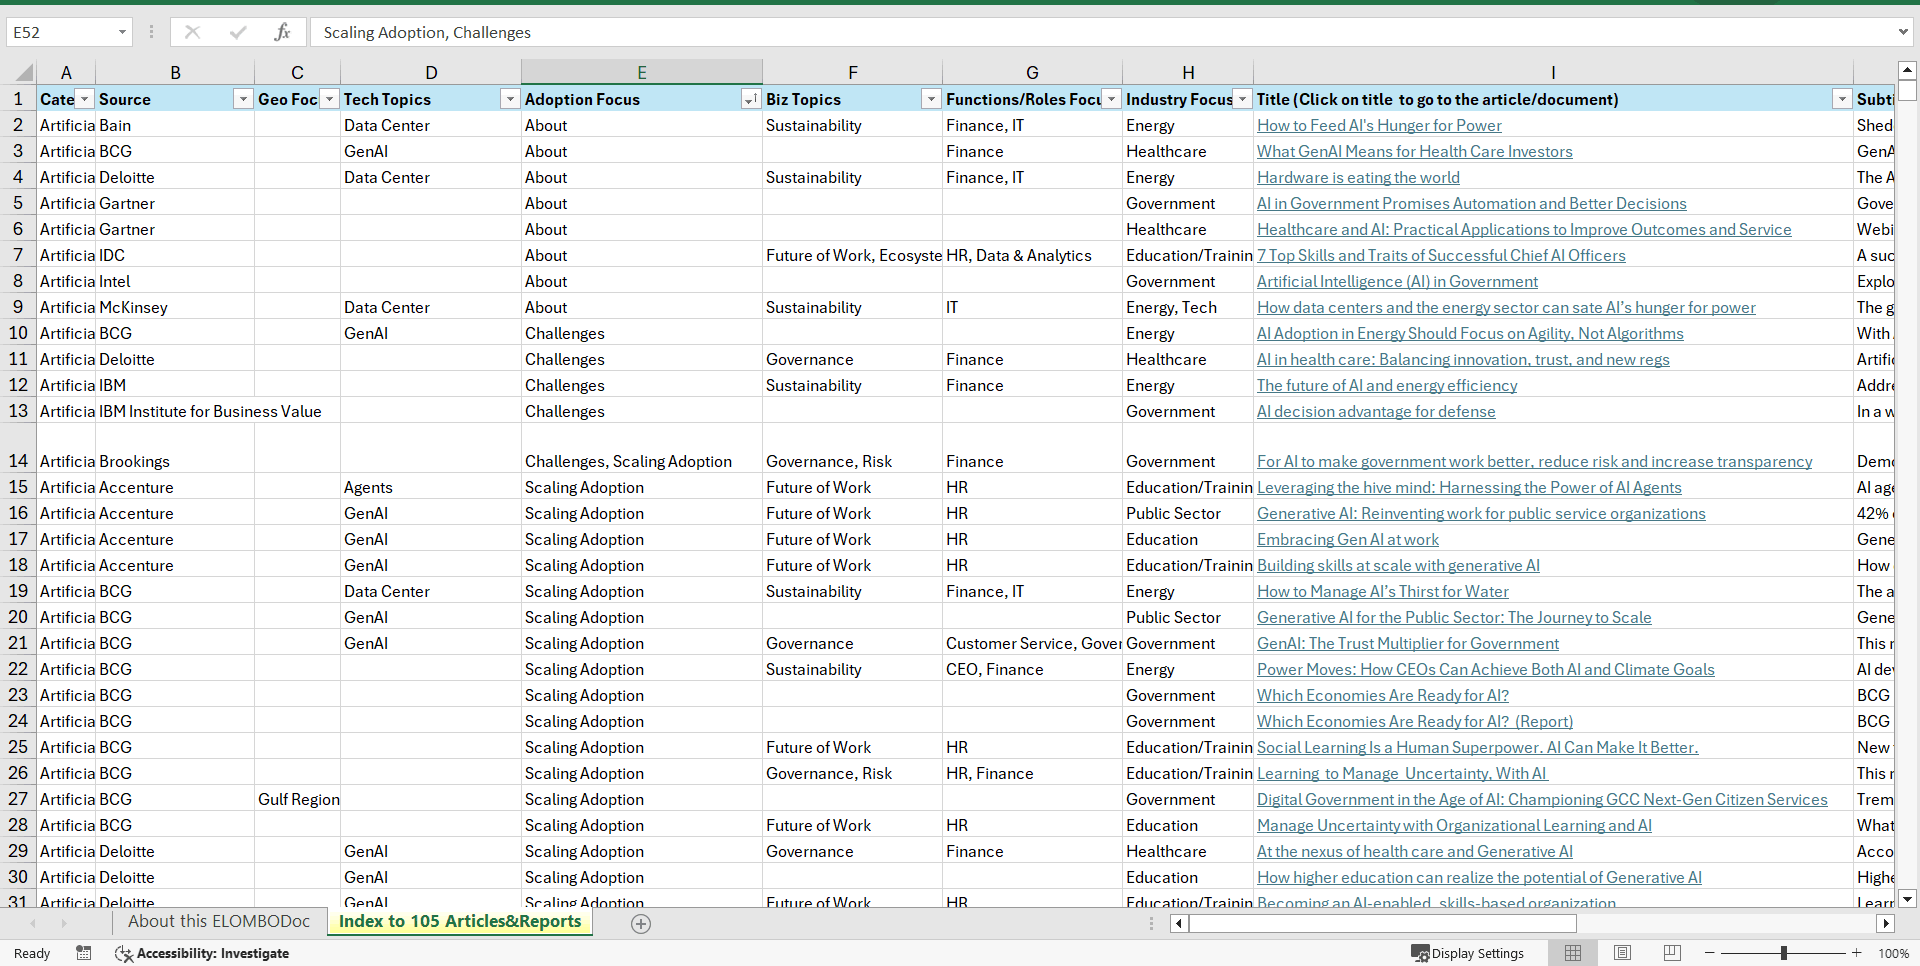This screenshot has width=1920, height=966.
Task: Open the Insert Function fx icon
Action: tap(282, 32)
